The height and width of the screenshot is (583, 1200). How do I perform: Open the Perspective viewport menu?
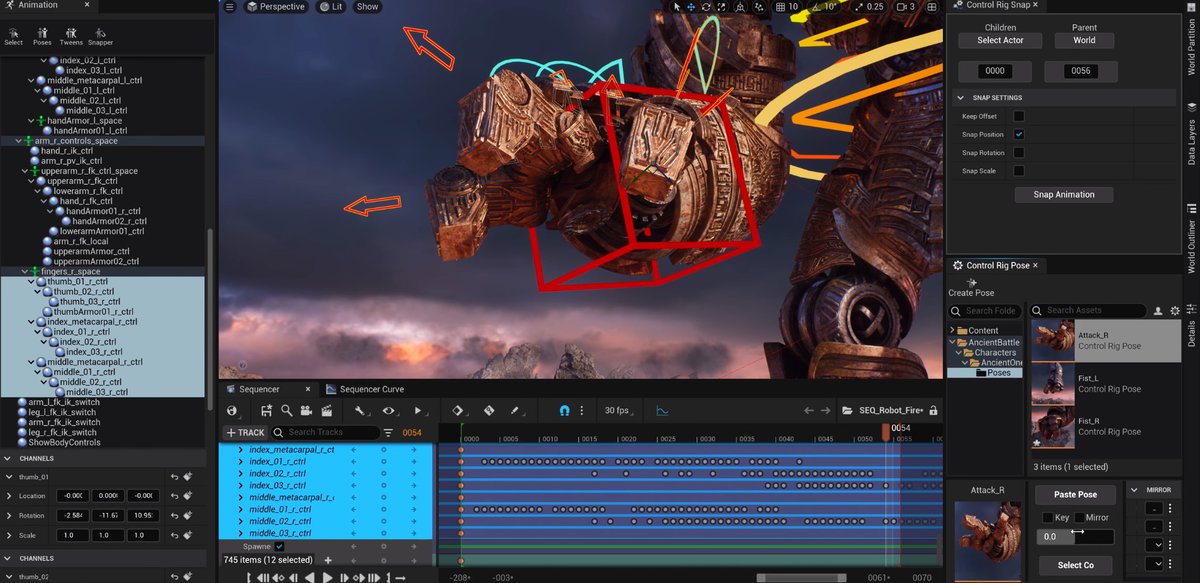tap(275, 7)
